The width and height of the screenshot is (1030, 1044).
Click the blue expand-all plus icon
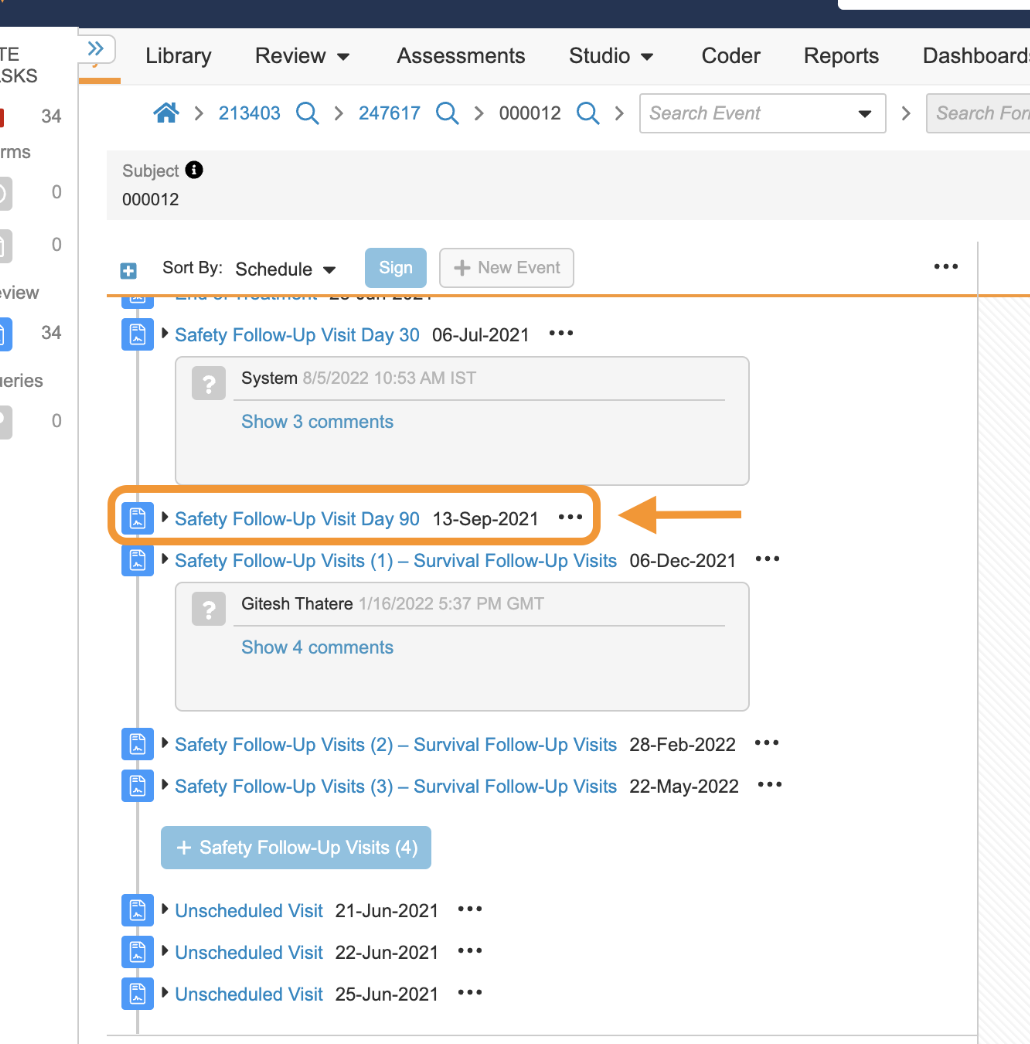click(x=128, y=270)
